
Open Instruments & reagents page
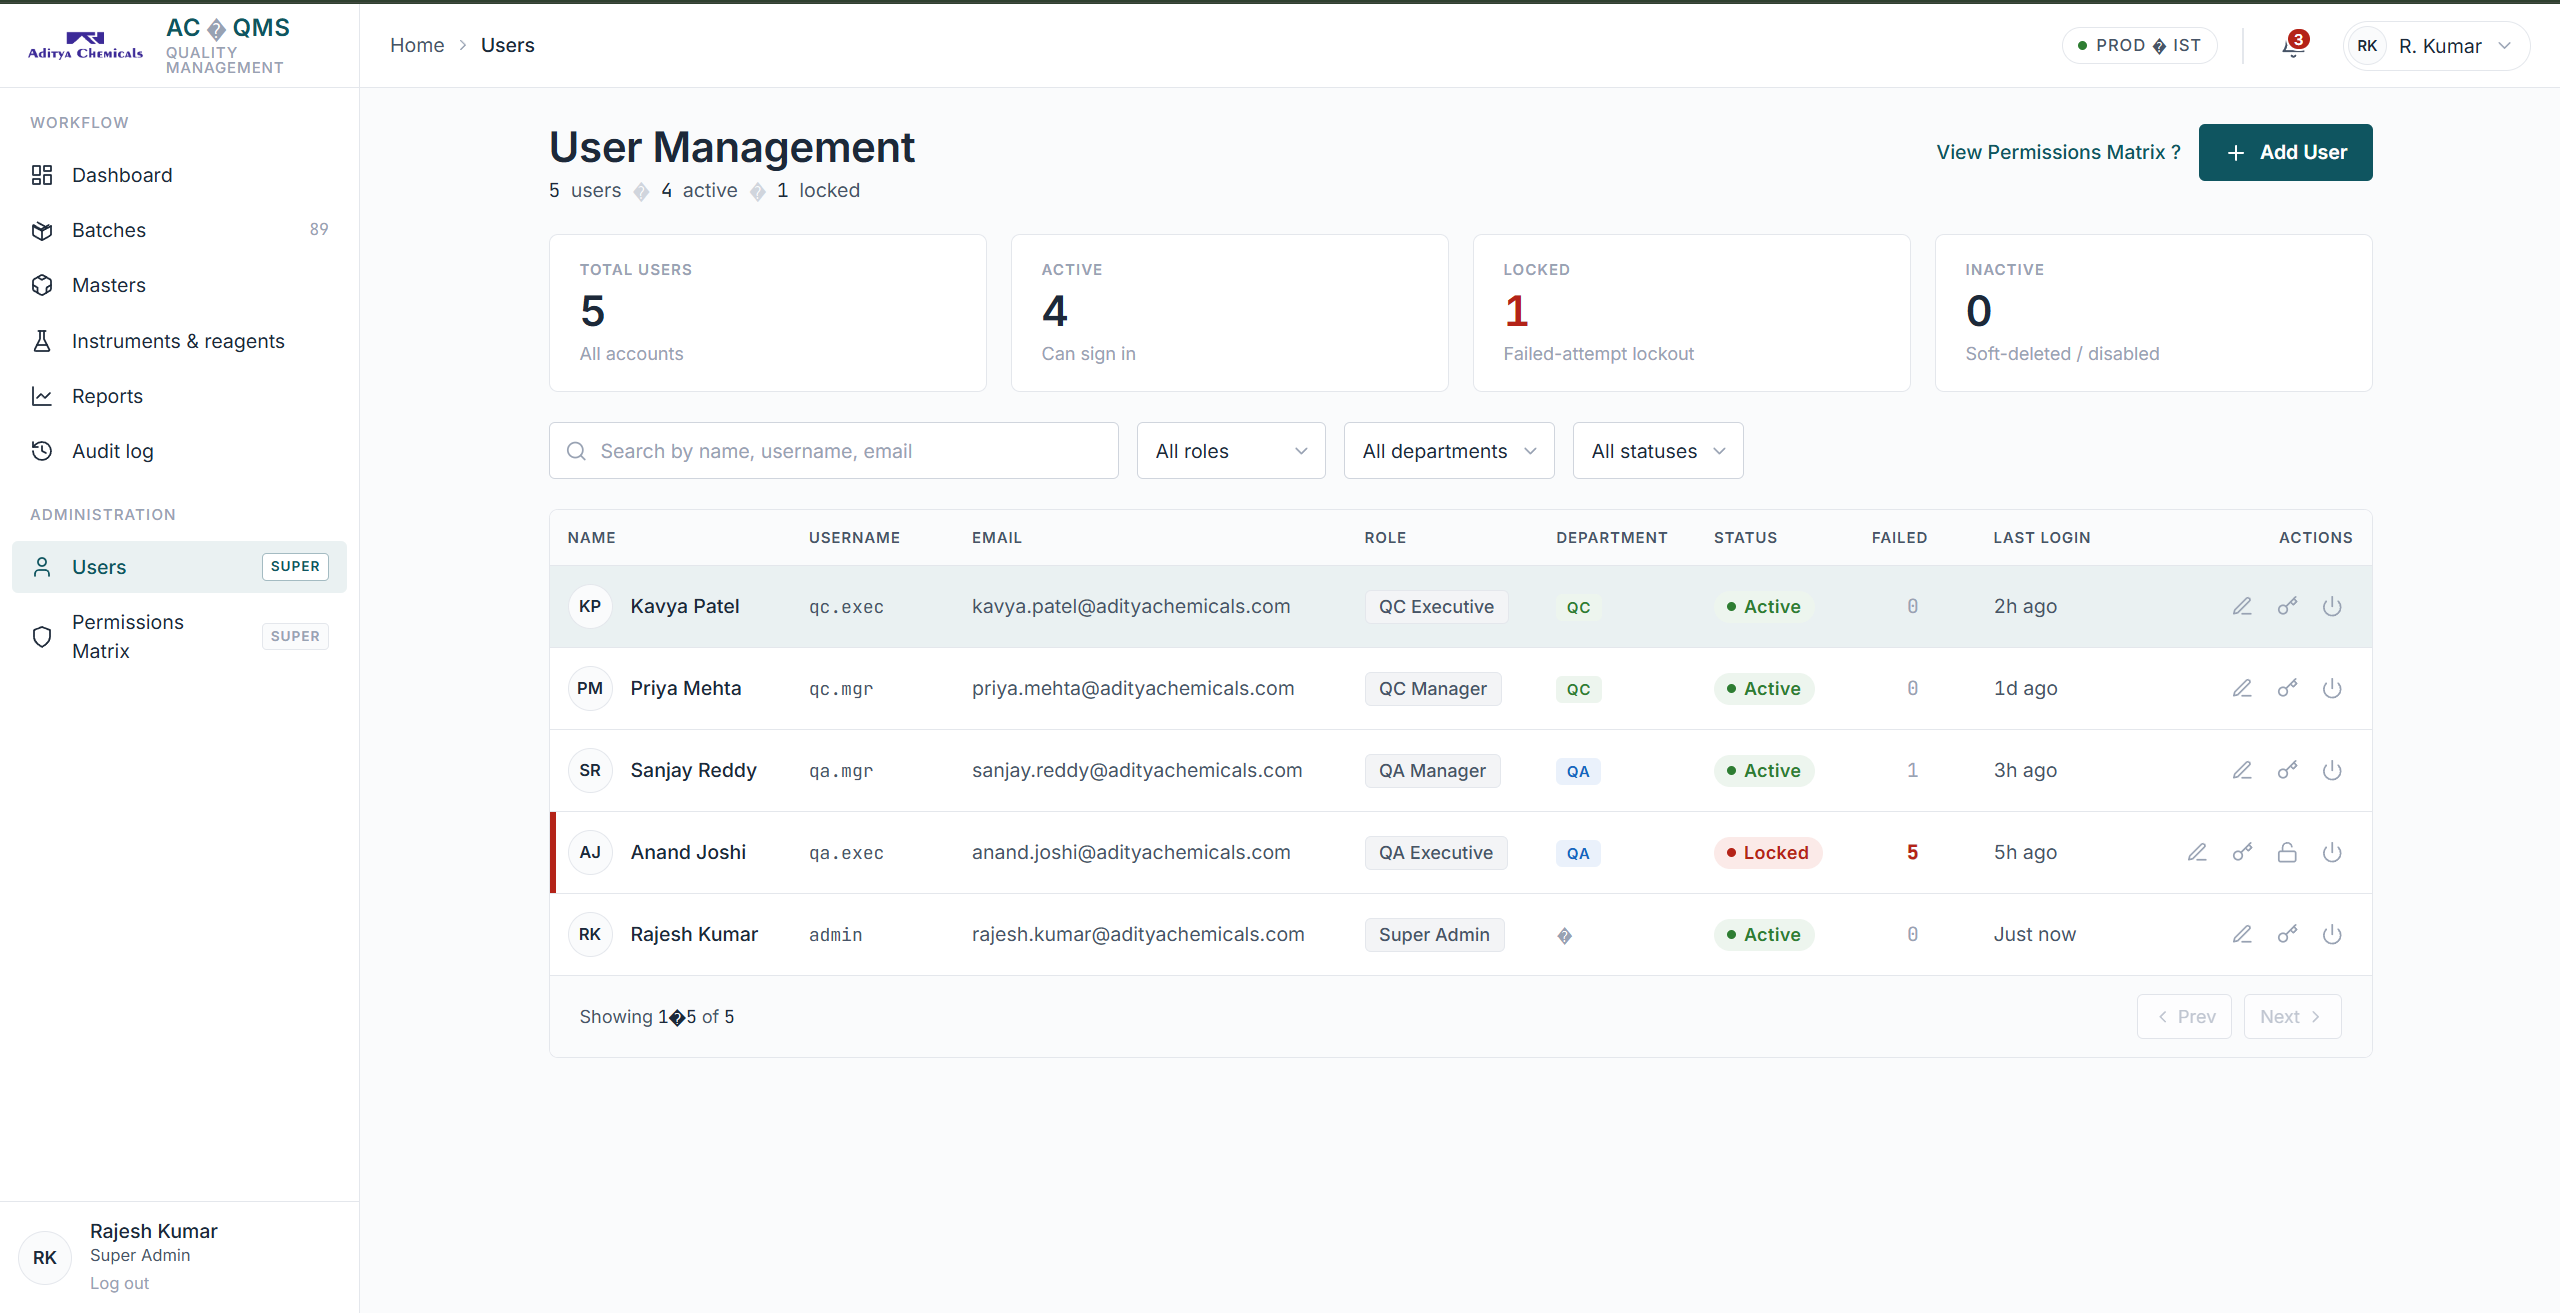click(x=180, y=341)
